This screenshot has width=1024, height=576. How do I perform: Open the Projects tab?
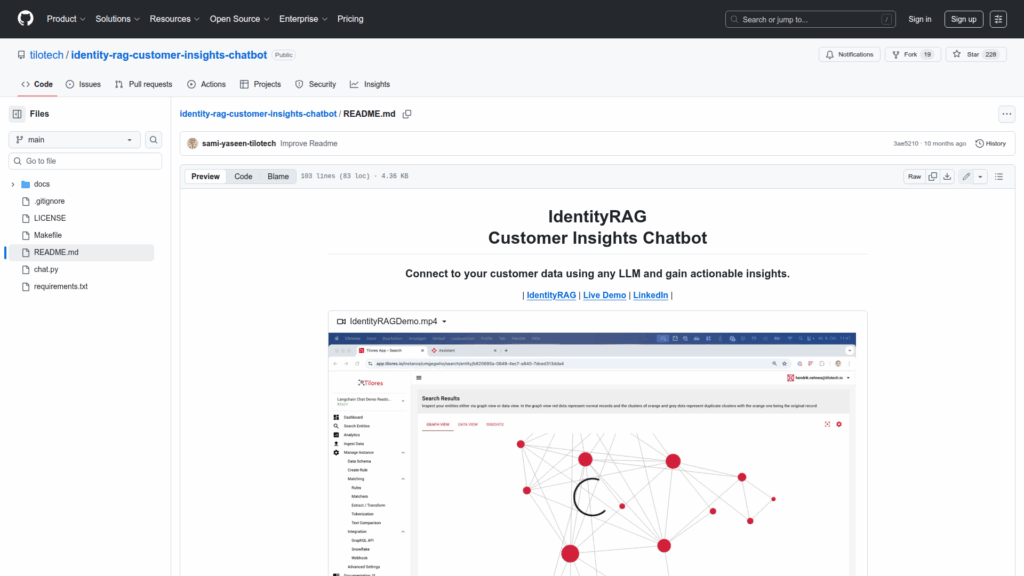260,84
